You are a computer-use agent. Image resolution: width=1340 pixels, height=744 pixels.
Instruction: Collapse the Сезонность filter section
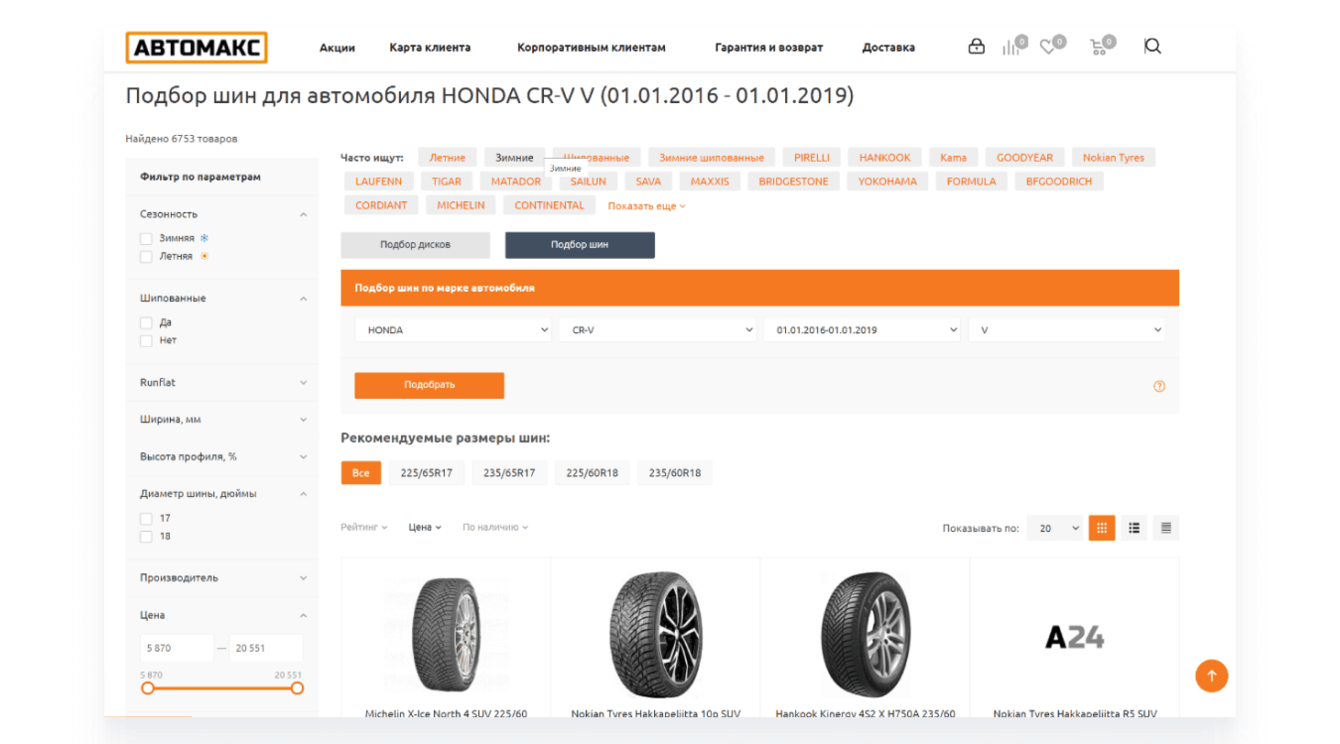click(x=303, y=214)
